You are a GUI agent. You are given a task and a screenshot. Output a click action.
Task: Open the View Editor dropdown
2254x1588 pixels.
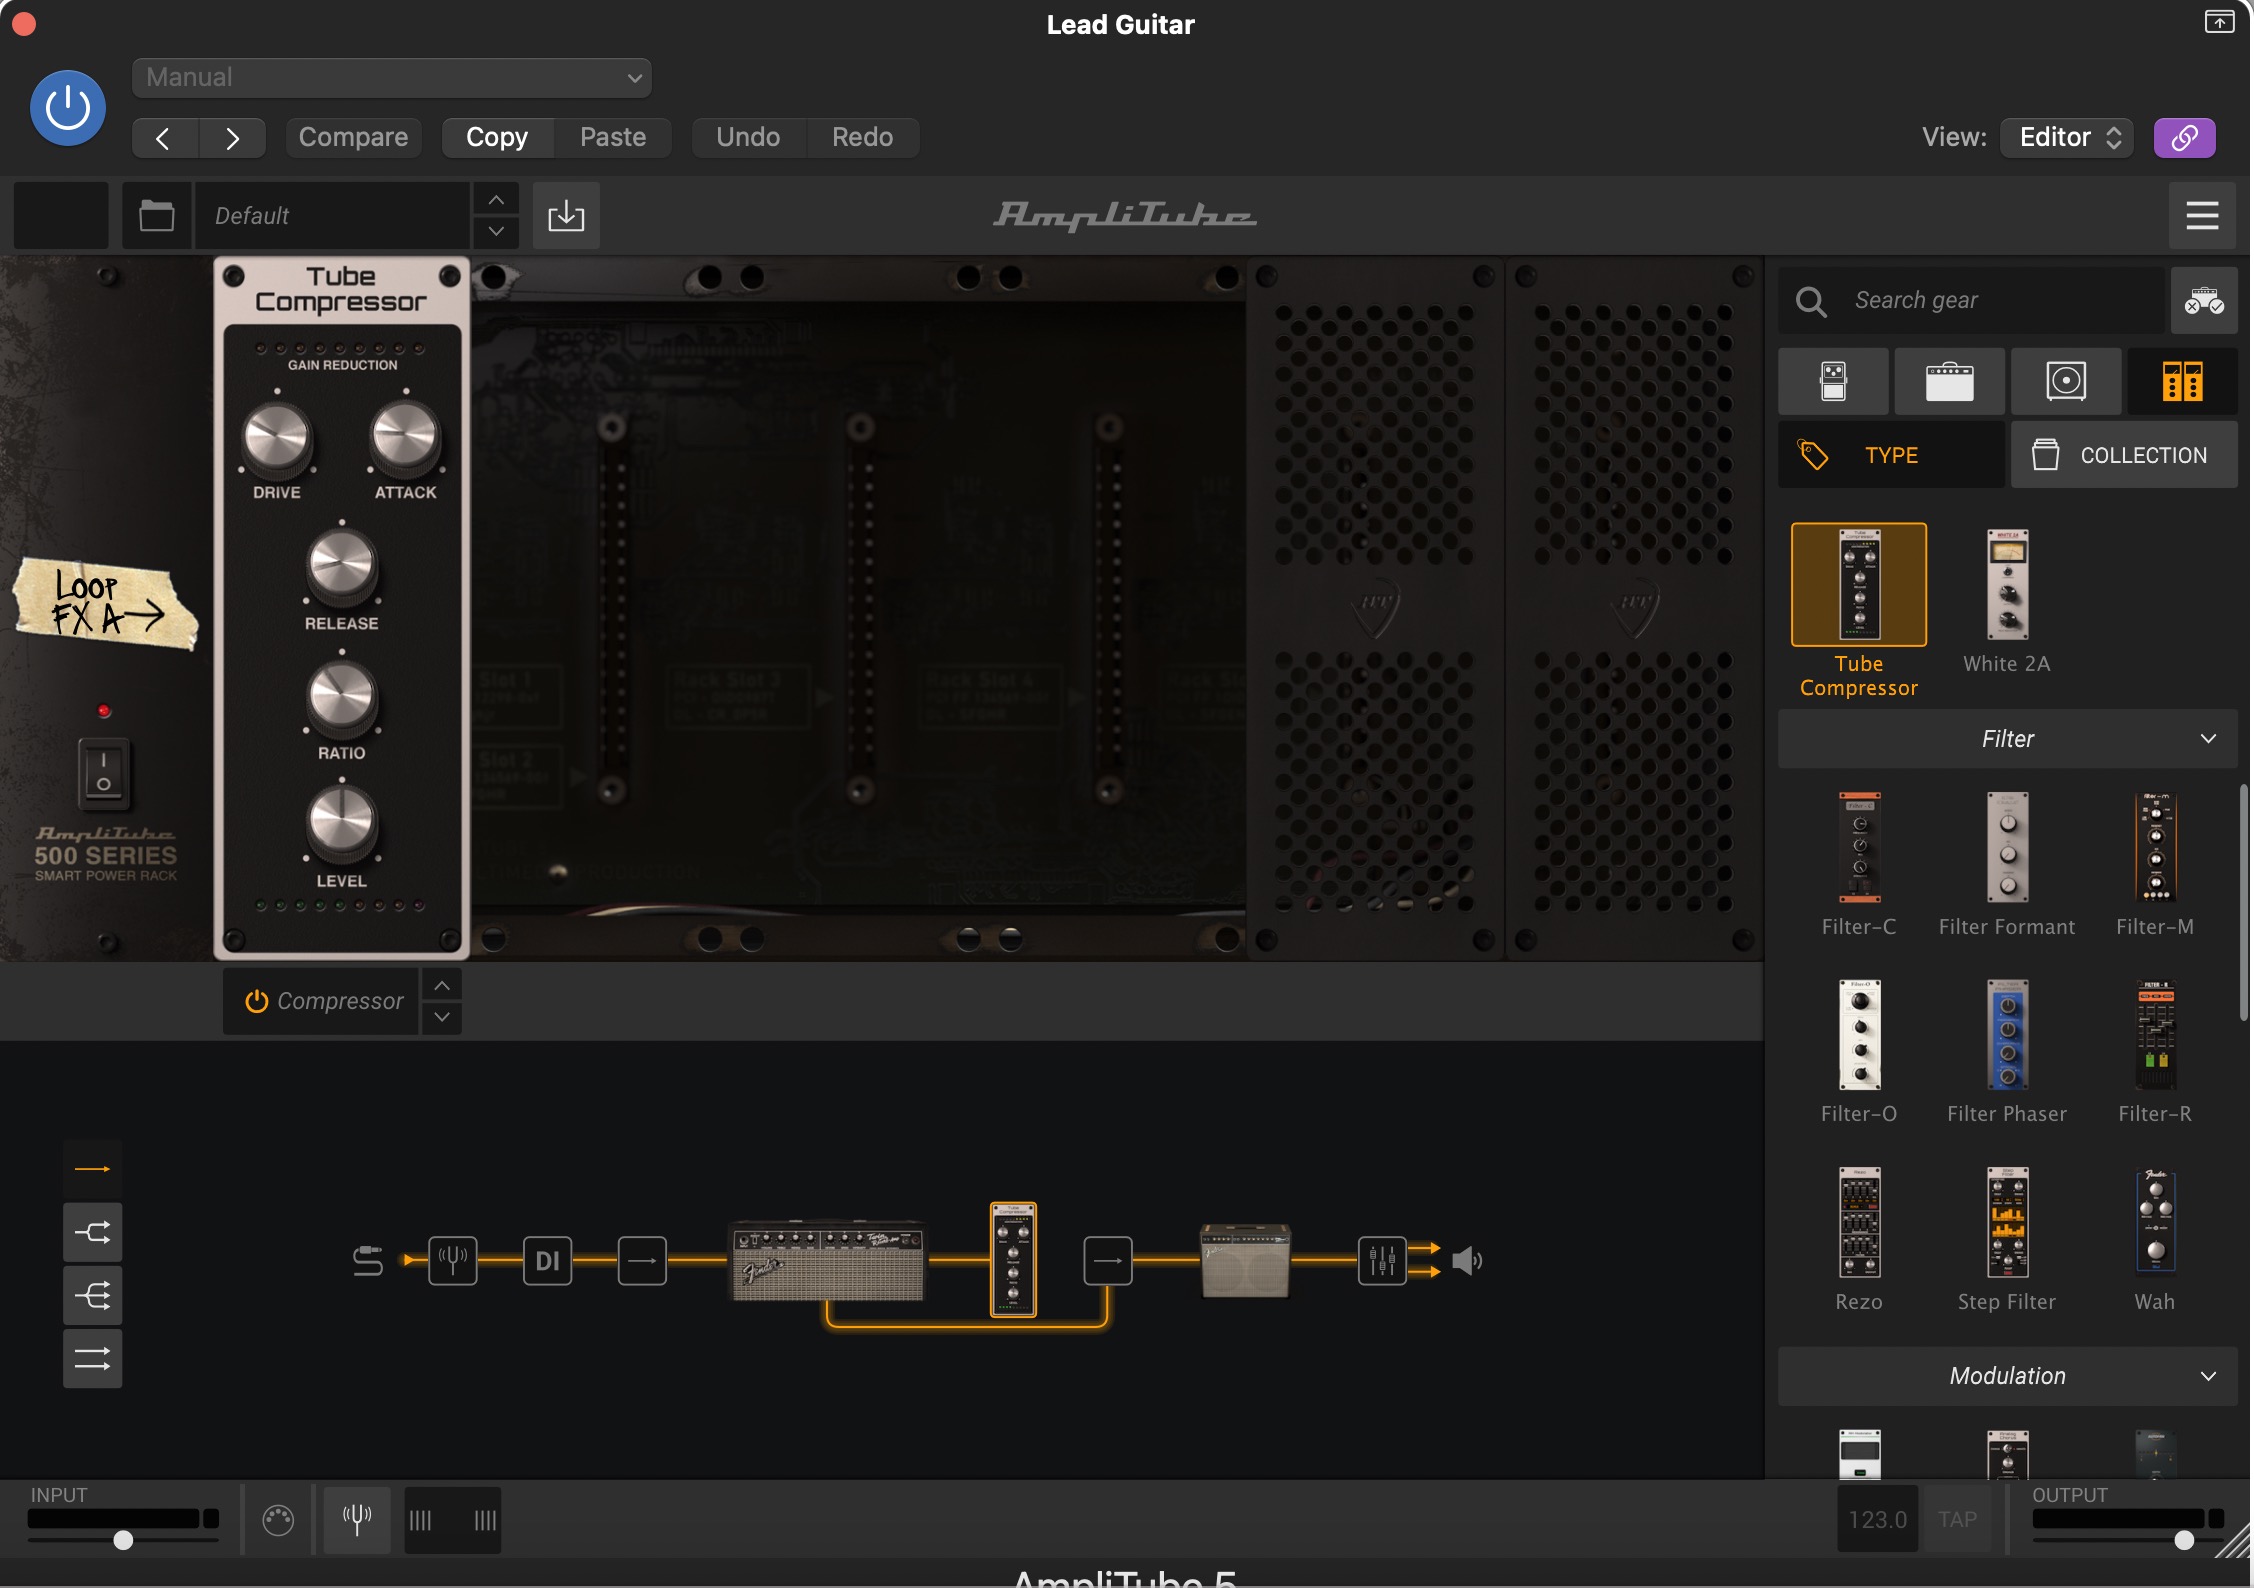pos(2066,137)
